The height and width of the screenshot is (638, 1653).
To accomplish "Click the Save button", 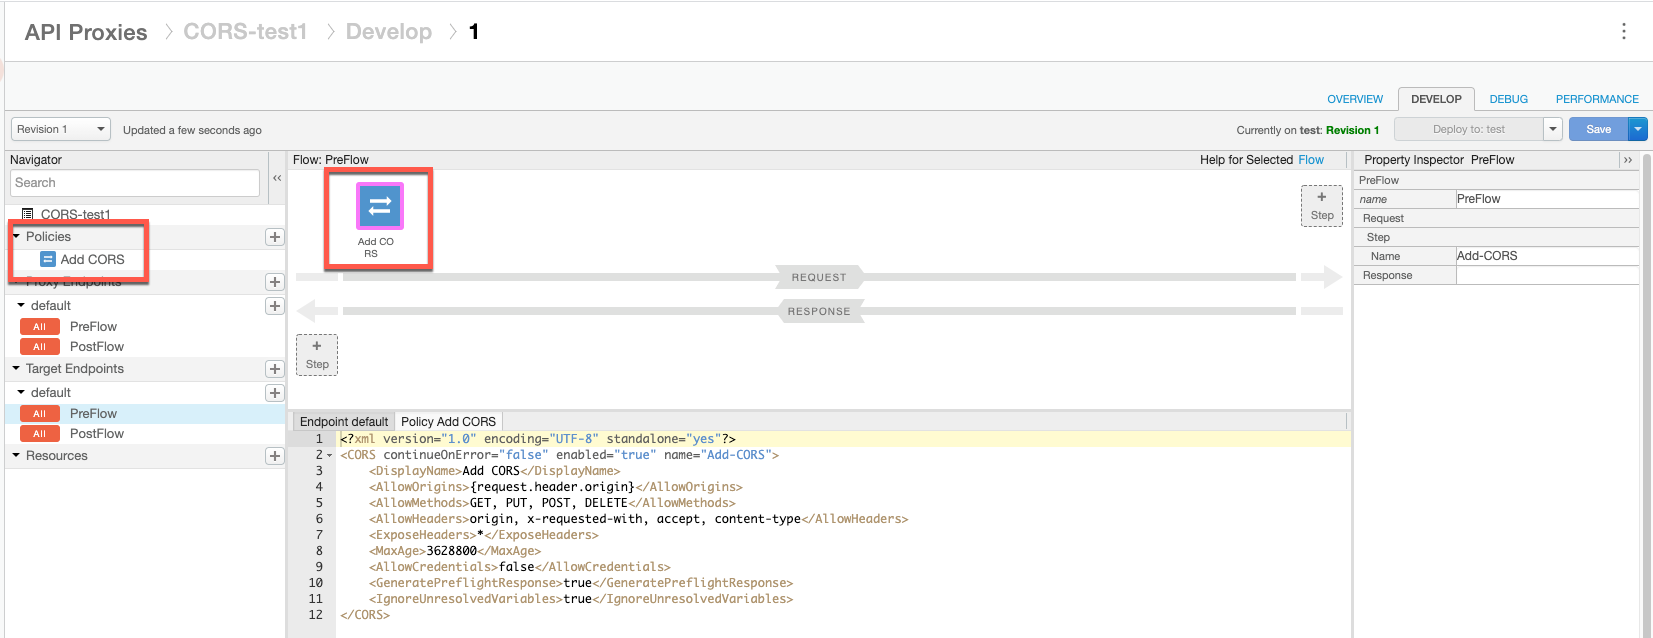I will tap(1598, 129).
